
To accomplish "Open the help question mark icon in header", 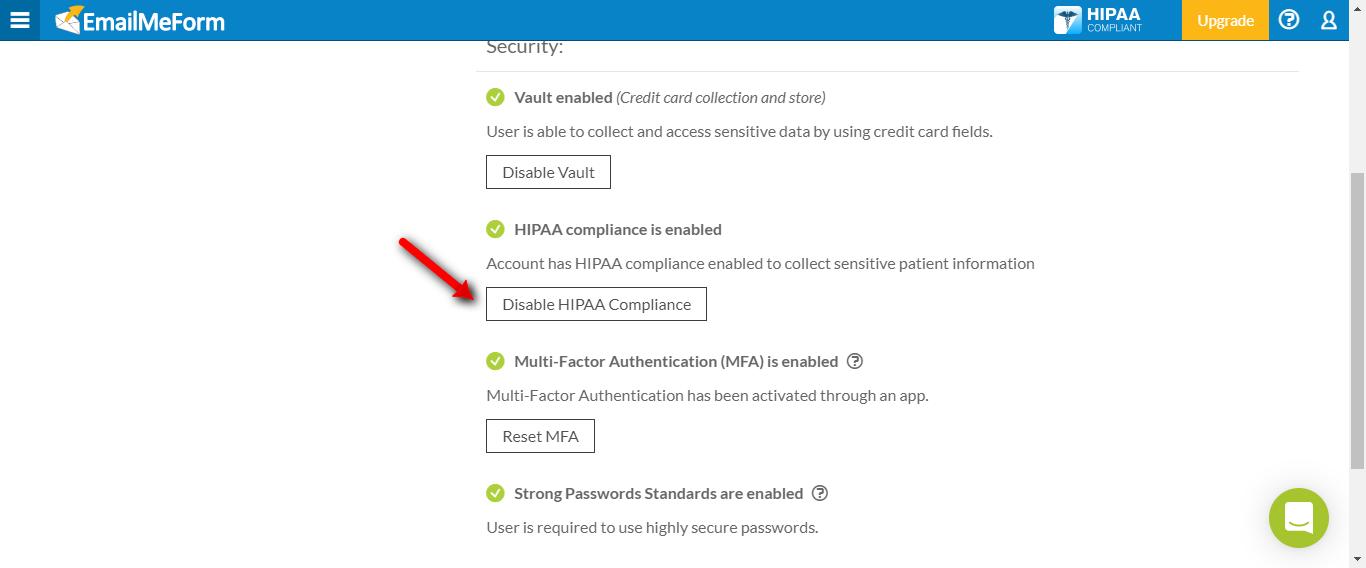I will [1289, 20].
